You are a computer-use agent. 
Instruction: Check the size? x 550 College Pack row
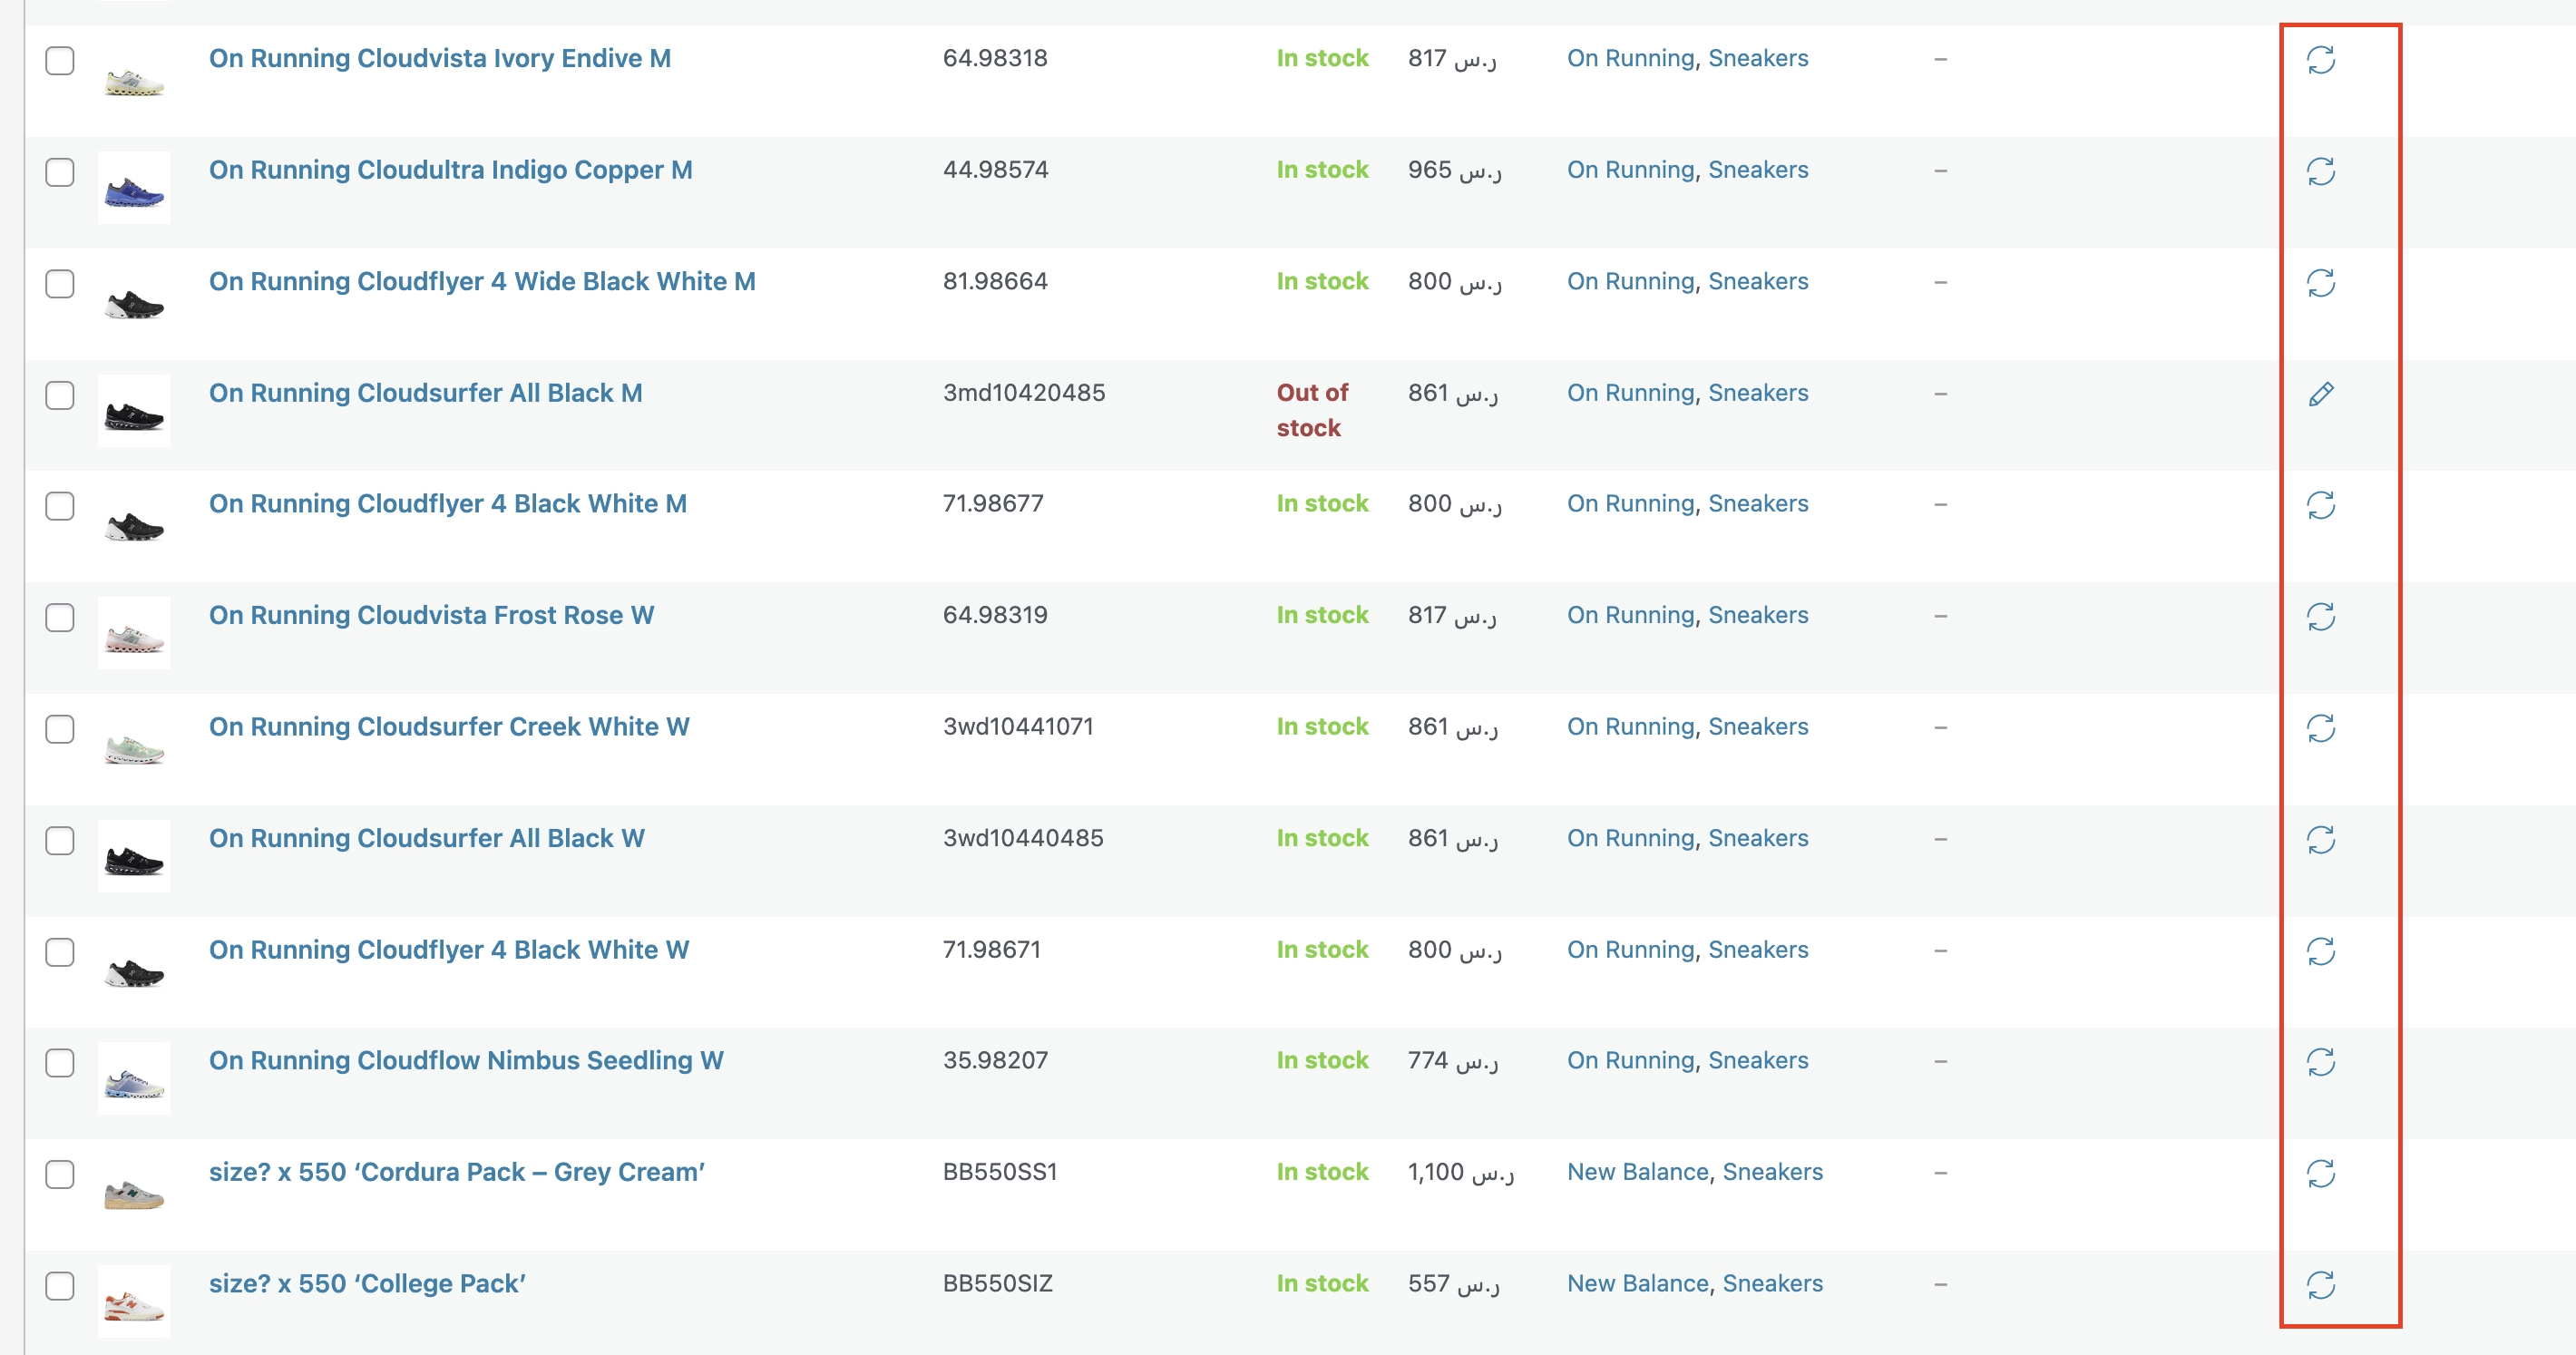(x=60, y=1285)
